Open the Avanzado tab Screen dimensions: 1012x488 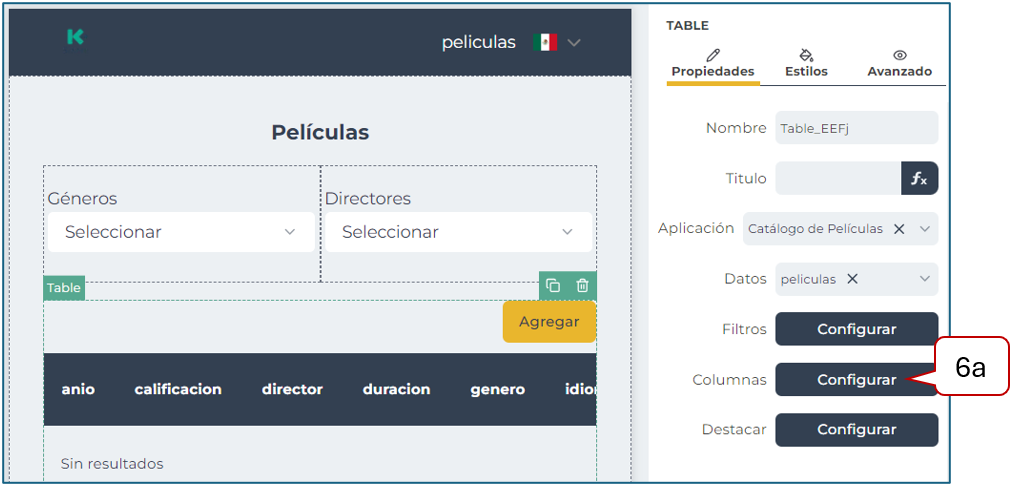point(899,63)
